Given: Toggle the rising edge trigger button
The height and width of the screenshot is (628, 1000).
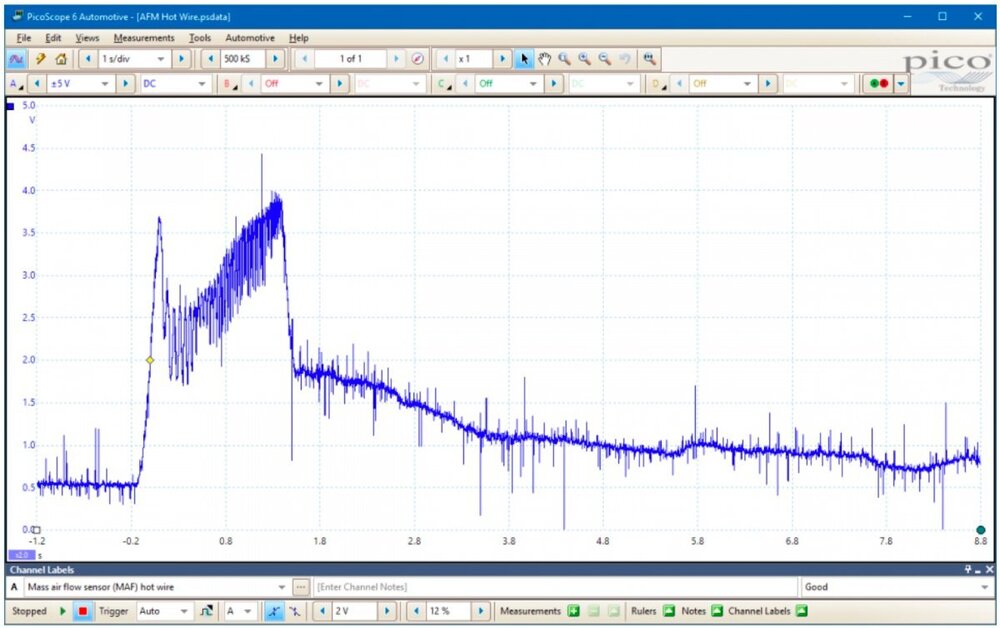Looking at the screenshot, I should click(x=274, y=611).
